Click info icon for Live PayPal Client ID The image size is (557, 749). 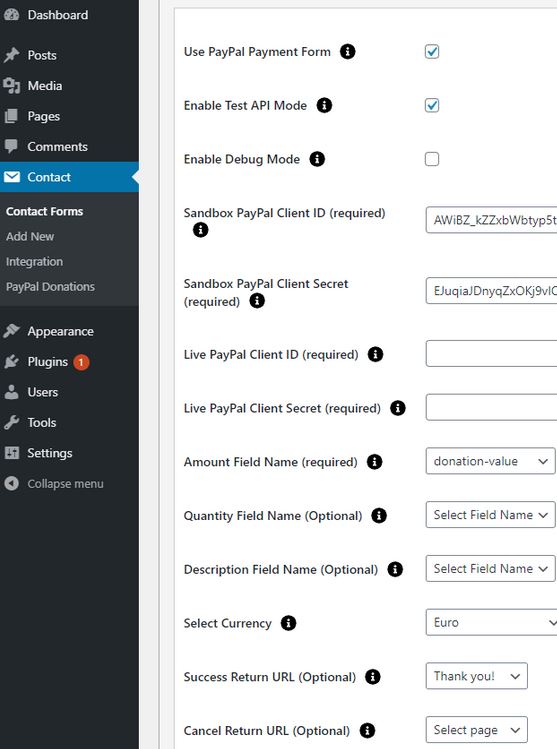(375, 354)
